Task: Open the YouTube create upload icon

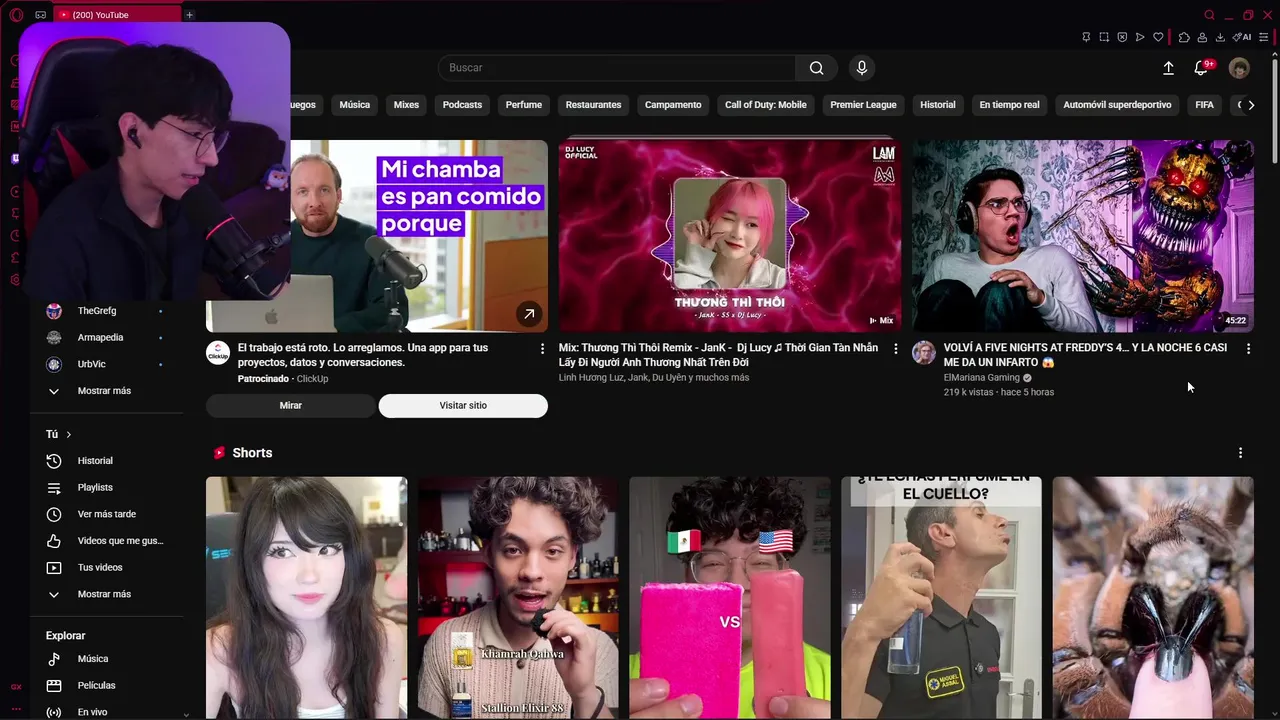Action: (1168, 68)
